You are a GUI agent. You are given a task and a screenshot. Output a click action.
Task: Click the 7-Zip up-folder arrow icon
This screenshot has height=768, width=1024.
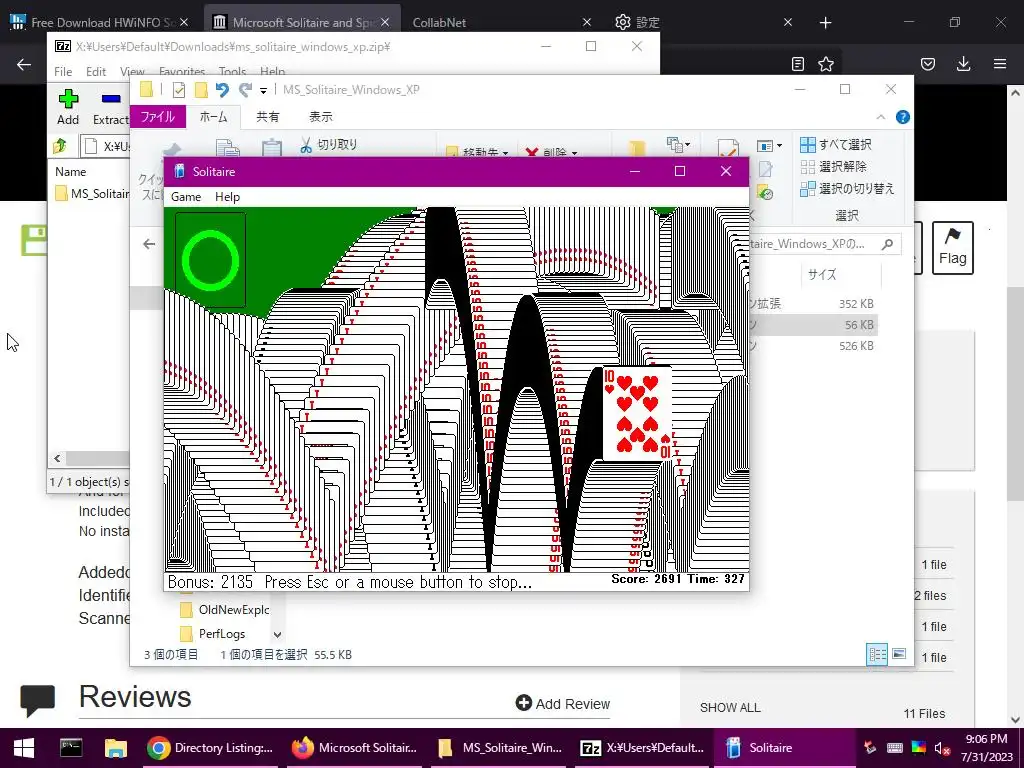[x=60, y=146]
